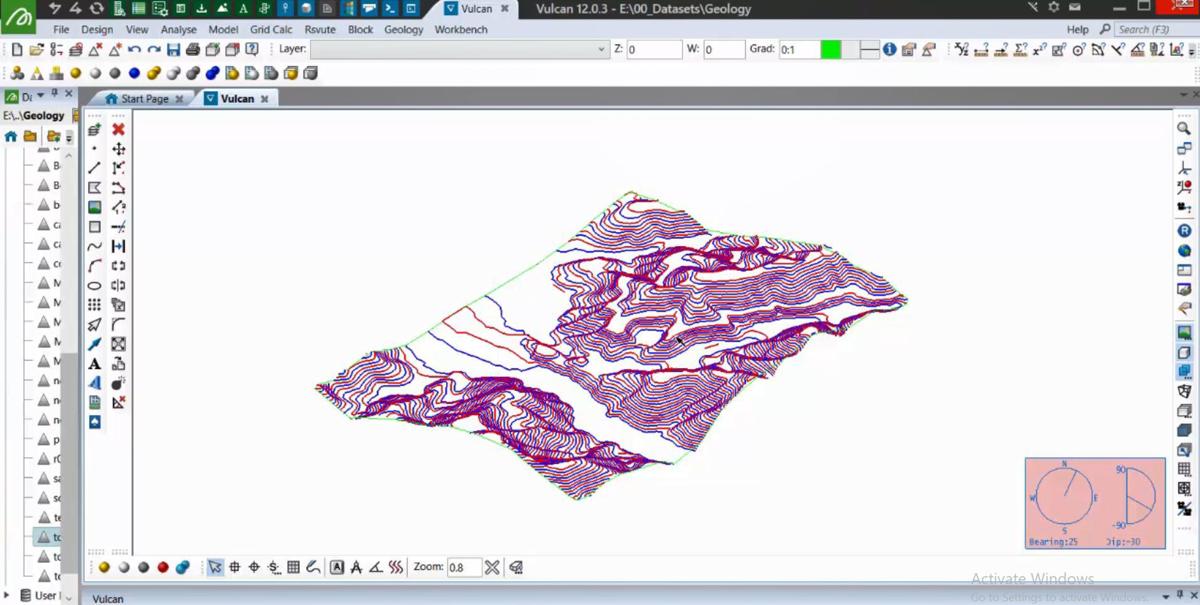
Task: Click the Z value input field
Action: tap(654, 49)
